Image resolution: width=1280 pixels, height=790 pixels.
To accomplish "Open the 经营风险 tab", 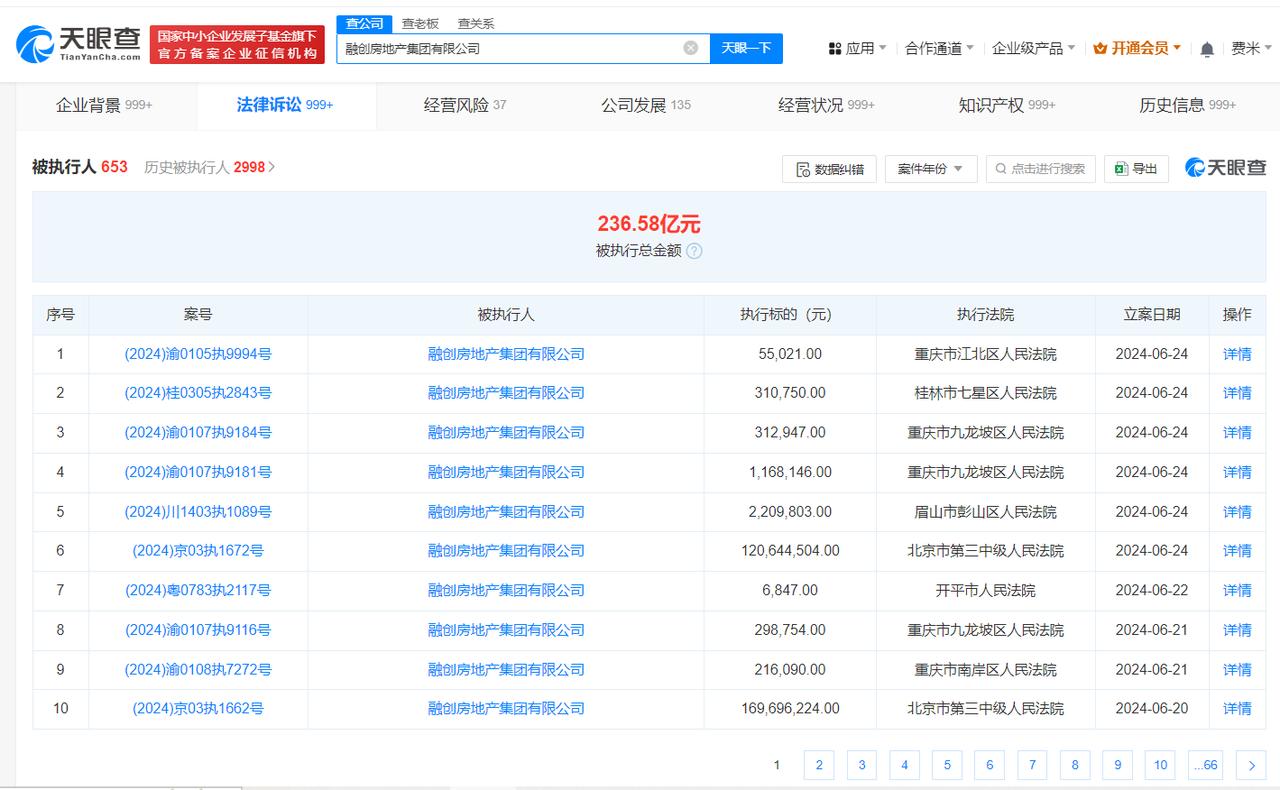I will tap(465, 105).
